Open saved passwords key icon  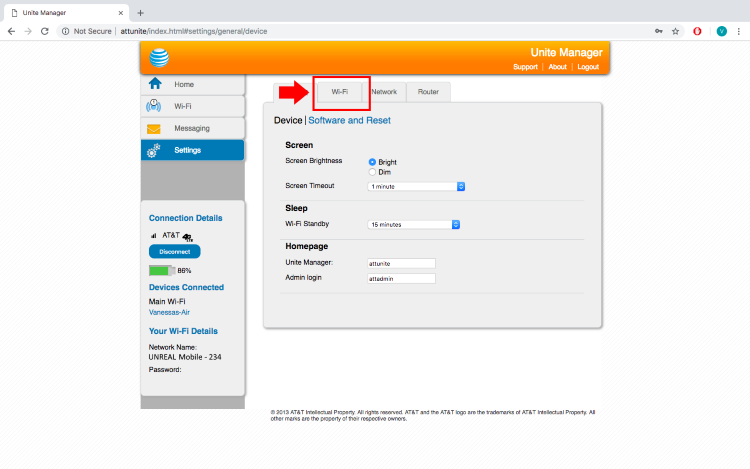pyautogui.click(x=659, y=31)
